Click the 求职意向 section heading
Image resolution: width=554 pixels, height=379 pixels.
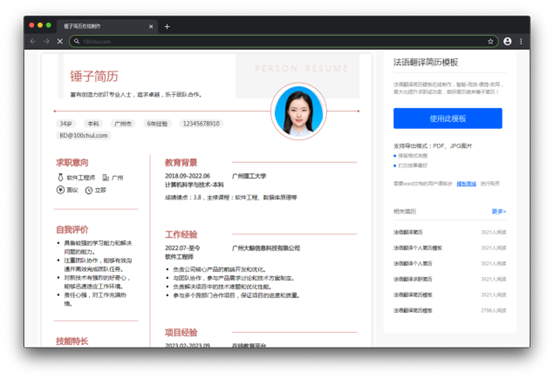(72, 162)
